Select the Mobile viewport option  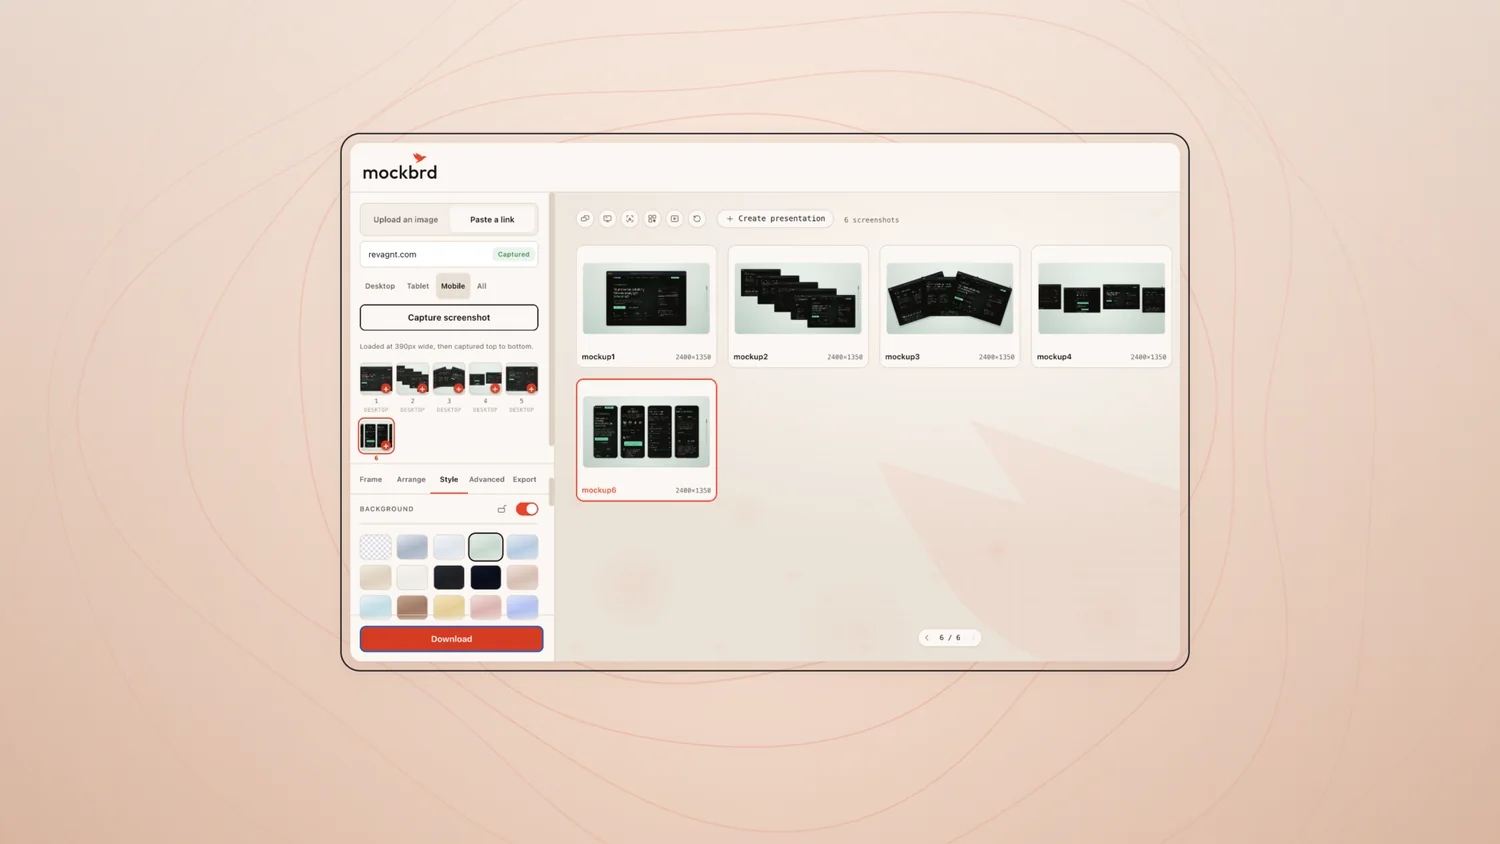453,286
